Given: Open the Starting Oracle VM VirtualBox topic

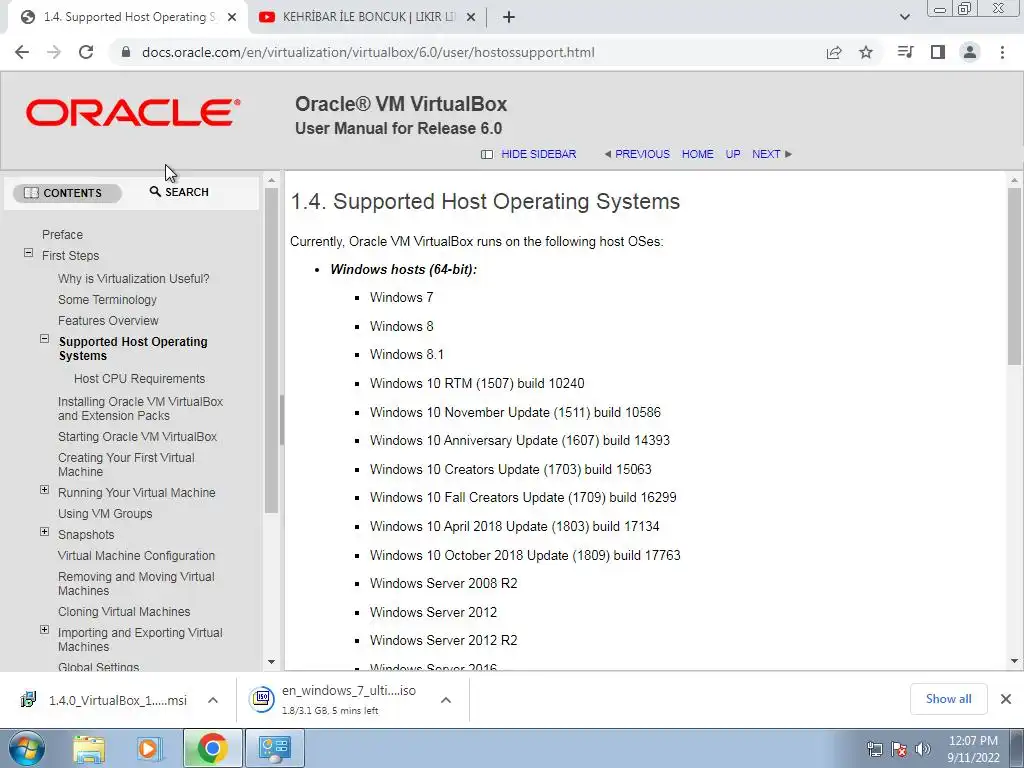Looking at the screenshot, I should (138, 437).
